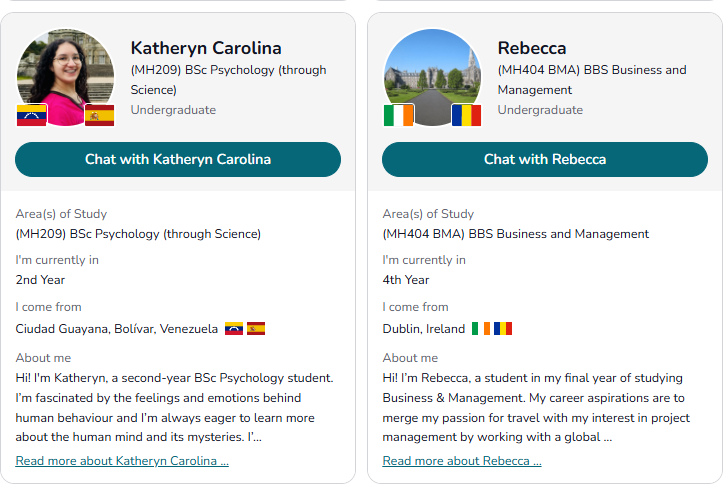
Task: Open Katheryn Carolina's profile photo
Action: 65,78
